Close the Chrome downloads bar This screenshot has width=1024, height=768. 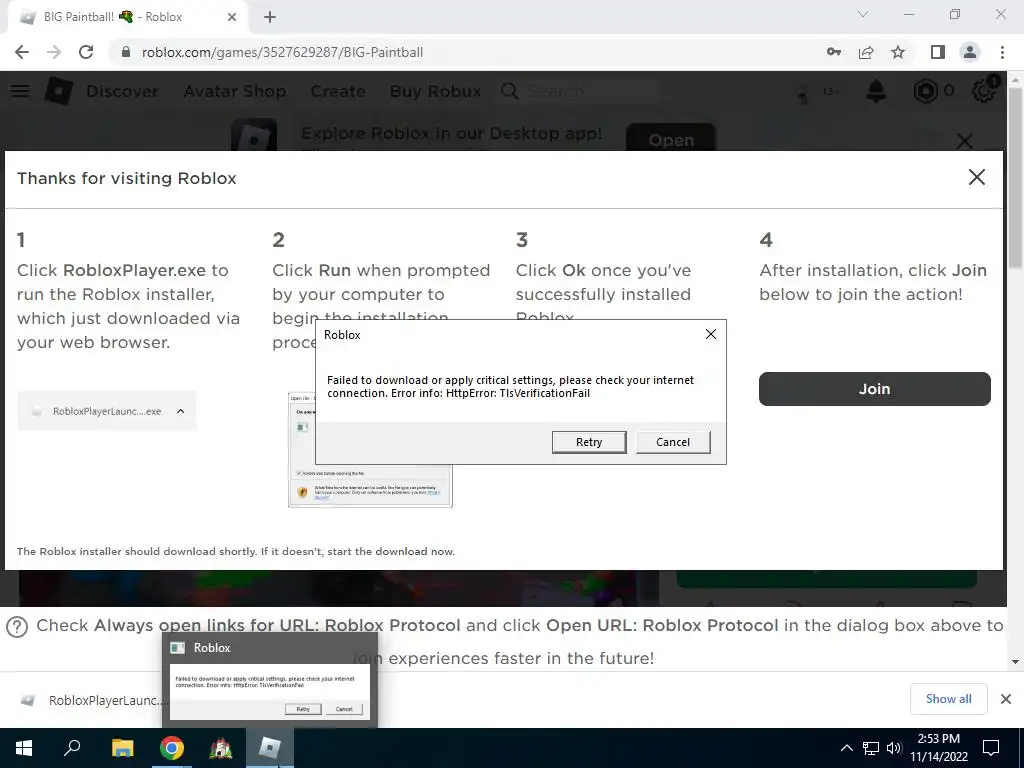1006,699
